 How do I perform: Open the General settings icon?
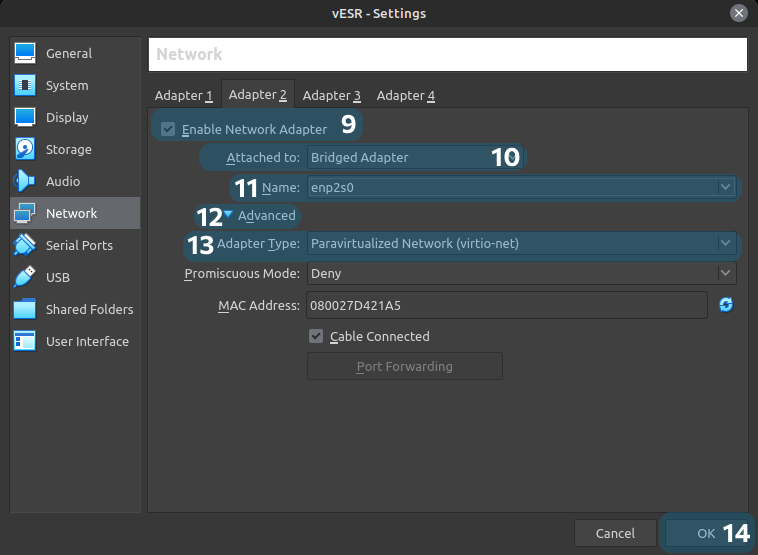tap(25, 53)
